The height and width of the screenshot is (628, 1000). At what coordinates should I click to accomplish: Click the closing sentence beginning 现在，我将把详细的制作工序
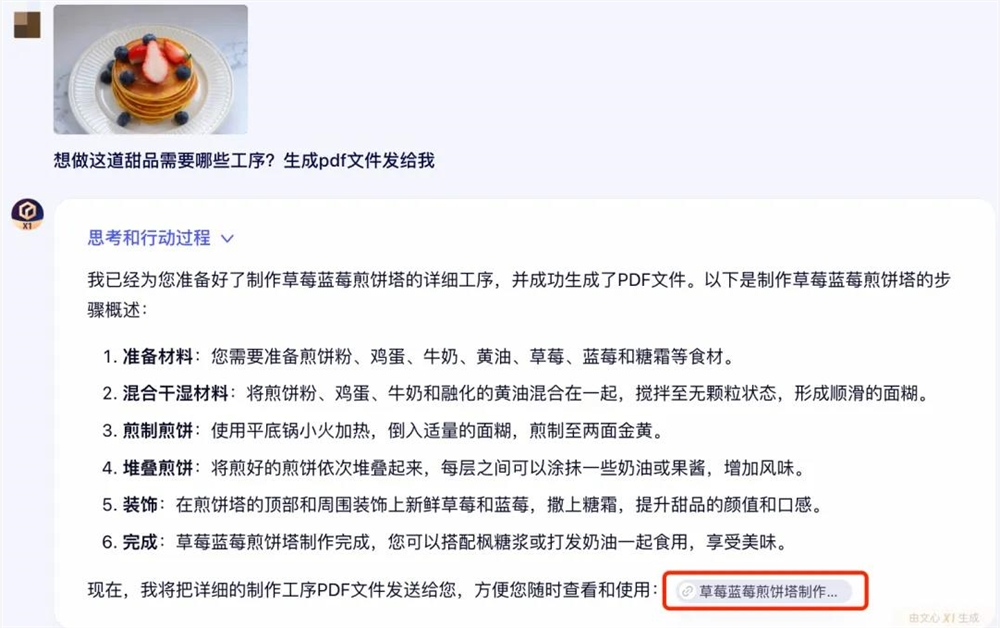372,590
